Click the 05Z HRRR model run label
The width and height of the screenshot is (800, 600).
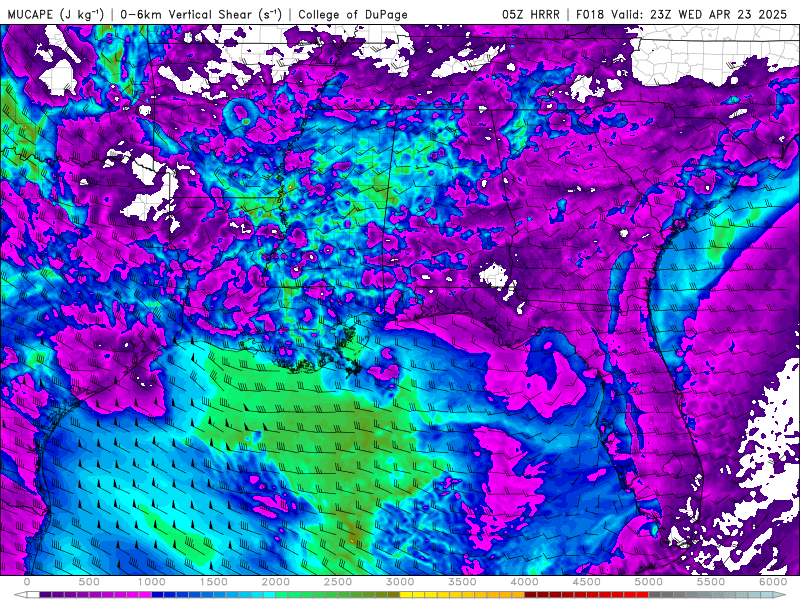pos(531,14)
